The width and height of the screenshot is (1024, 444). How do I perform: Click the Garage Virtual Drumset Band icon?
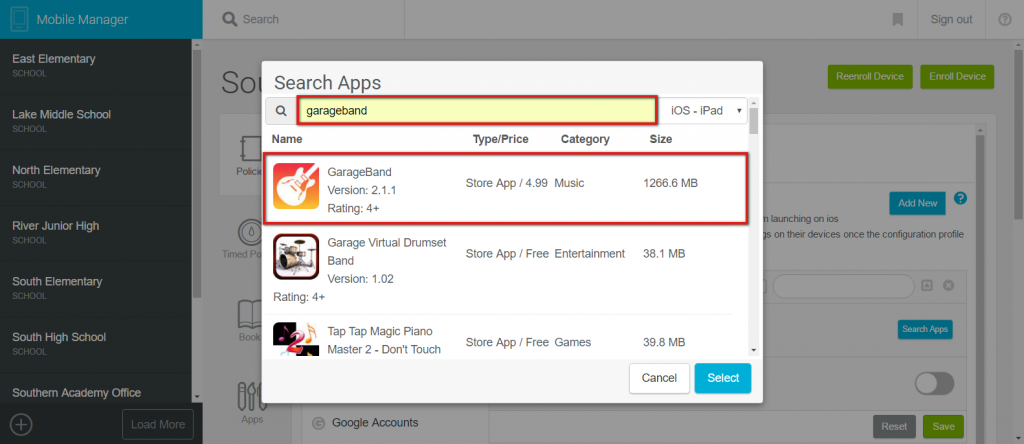(296, 256)
